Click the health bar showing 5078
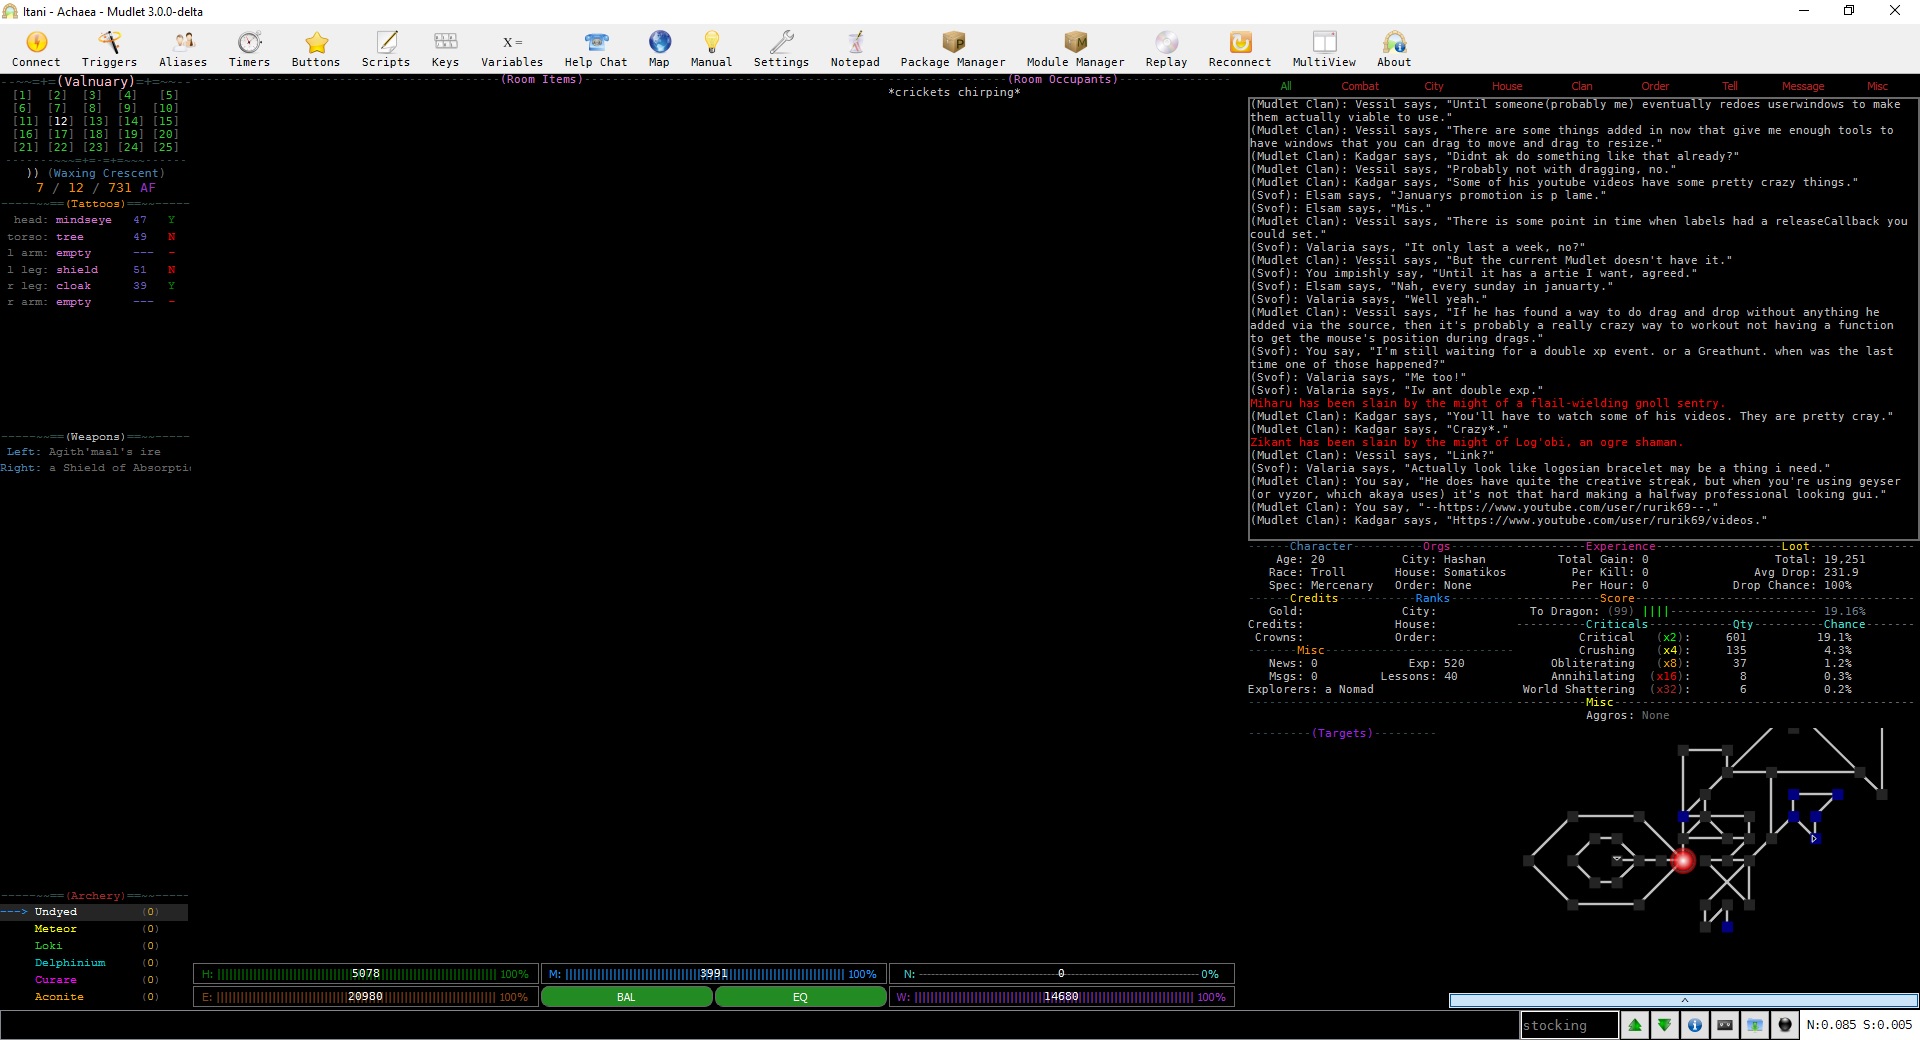Image resolution: width=1920 pixels, height=1040 pixels. [366, 974]
